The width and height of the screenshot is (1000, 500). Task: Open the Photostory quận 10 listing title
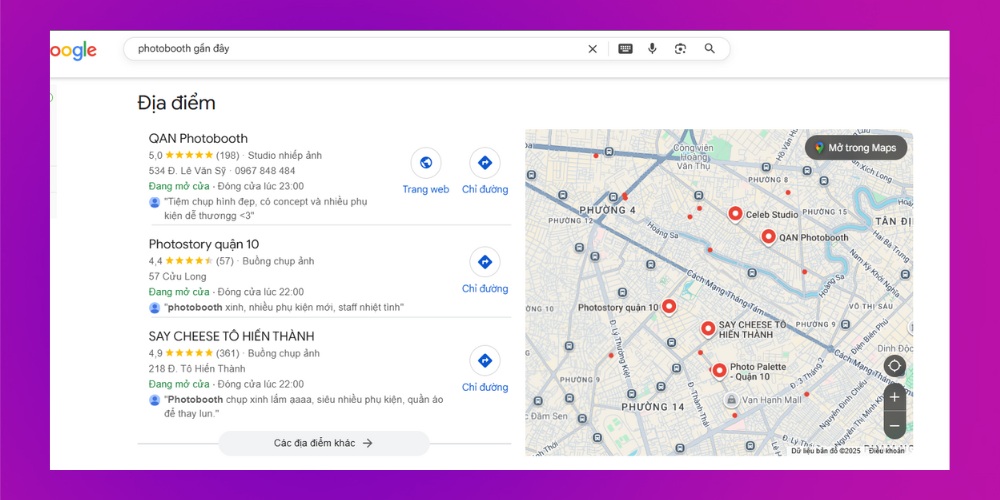click(203, 244)
